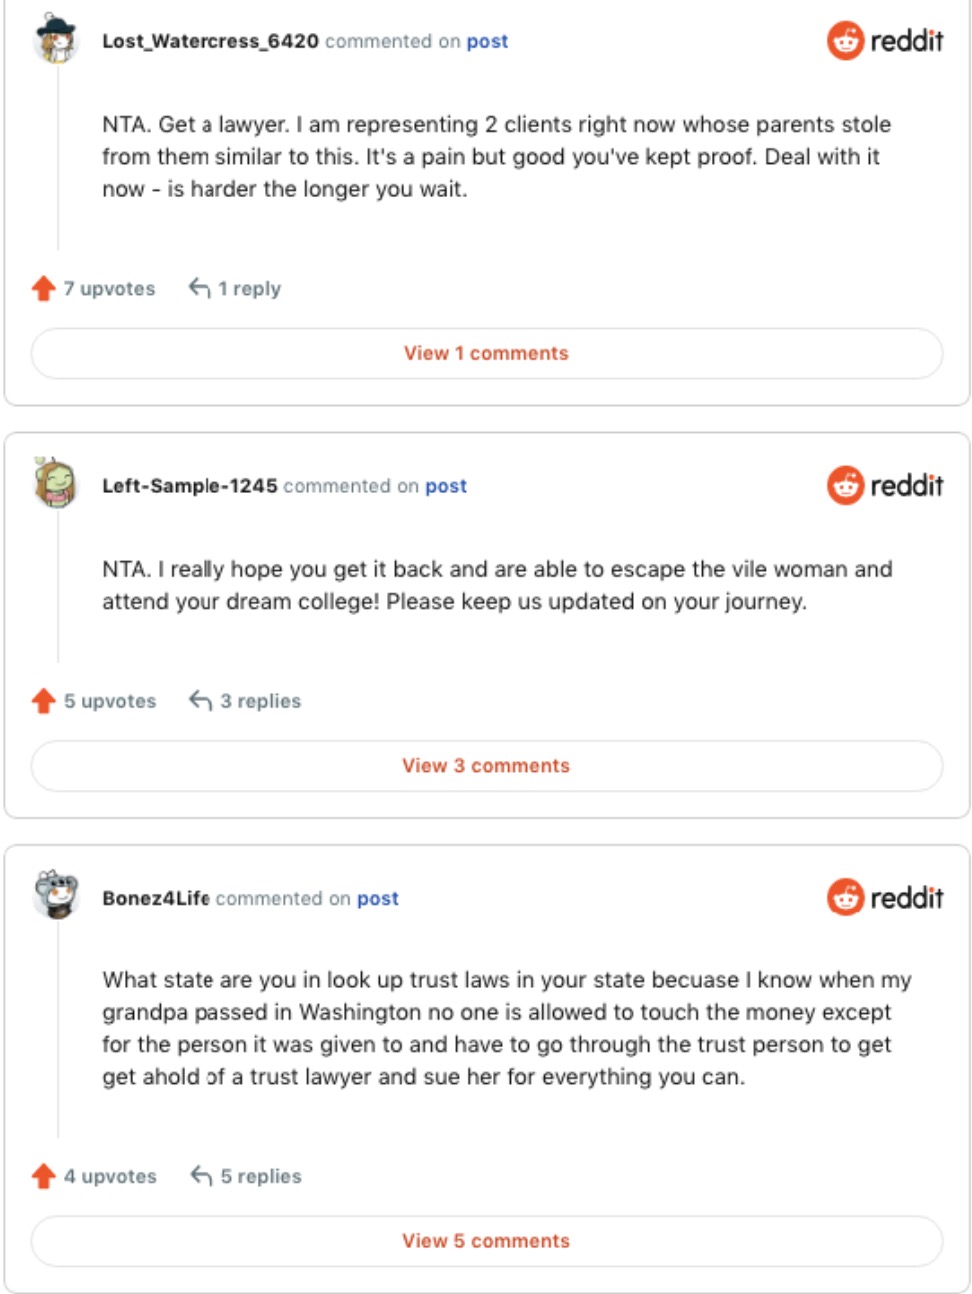Upvote Bonez4Life's comment arrow

pyautogui.click(x=43, y=1176)
